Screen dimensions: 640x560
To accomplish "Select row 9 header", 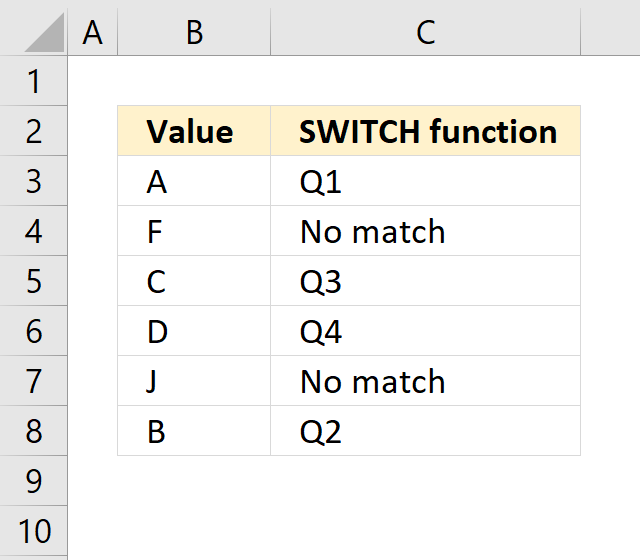I will [x=33, y=481].
